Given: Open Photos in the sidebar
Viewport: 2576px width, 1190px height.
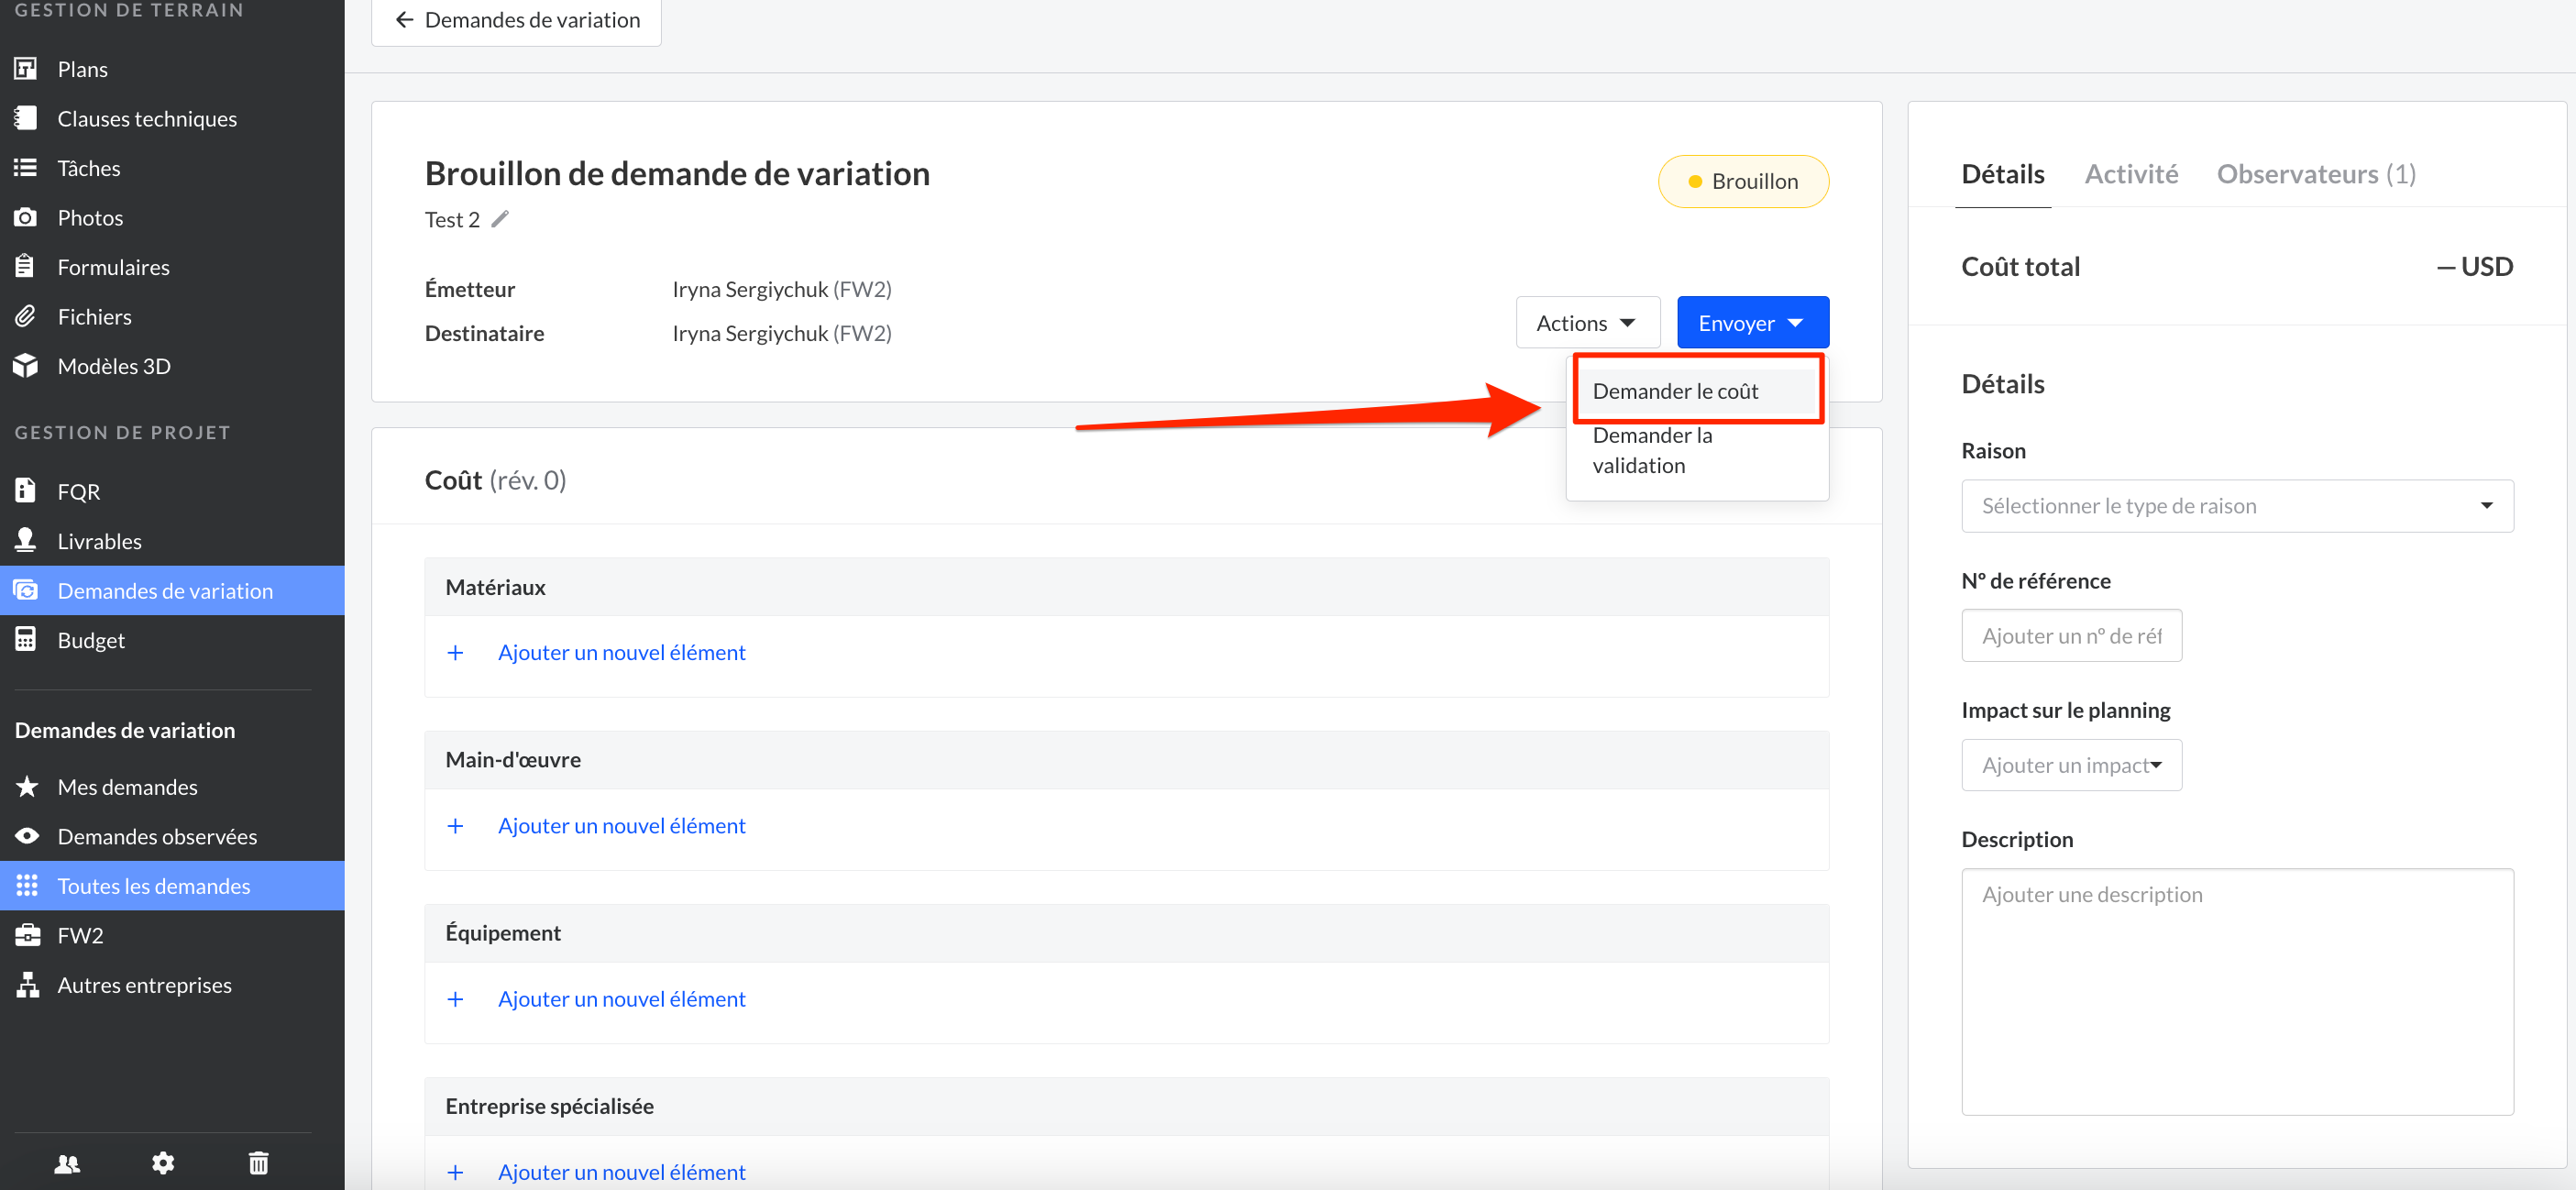Looking at the screenshot, I should click(90, 217).
